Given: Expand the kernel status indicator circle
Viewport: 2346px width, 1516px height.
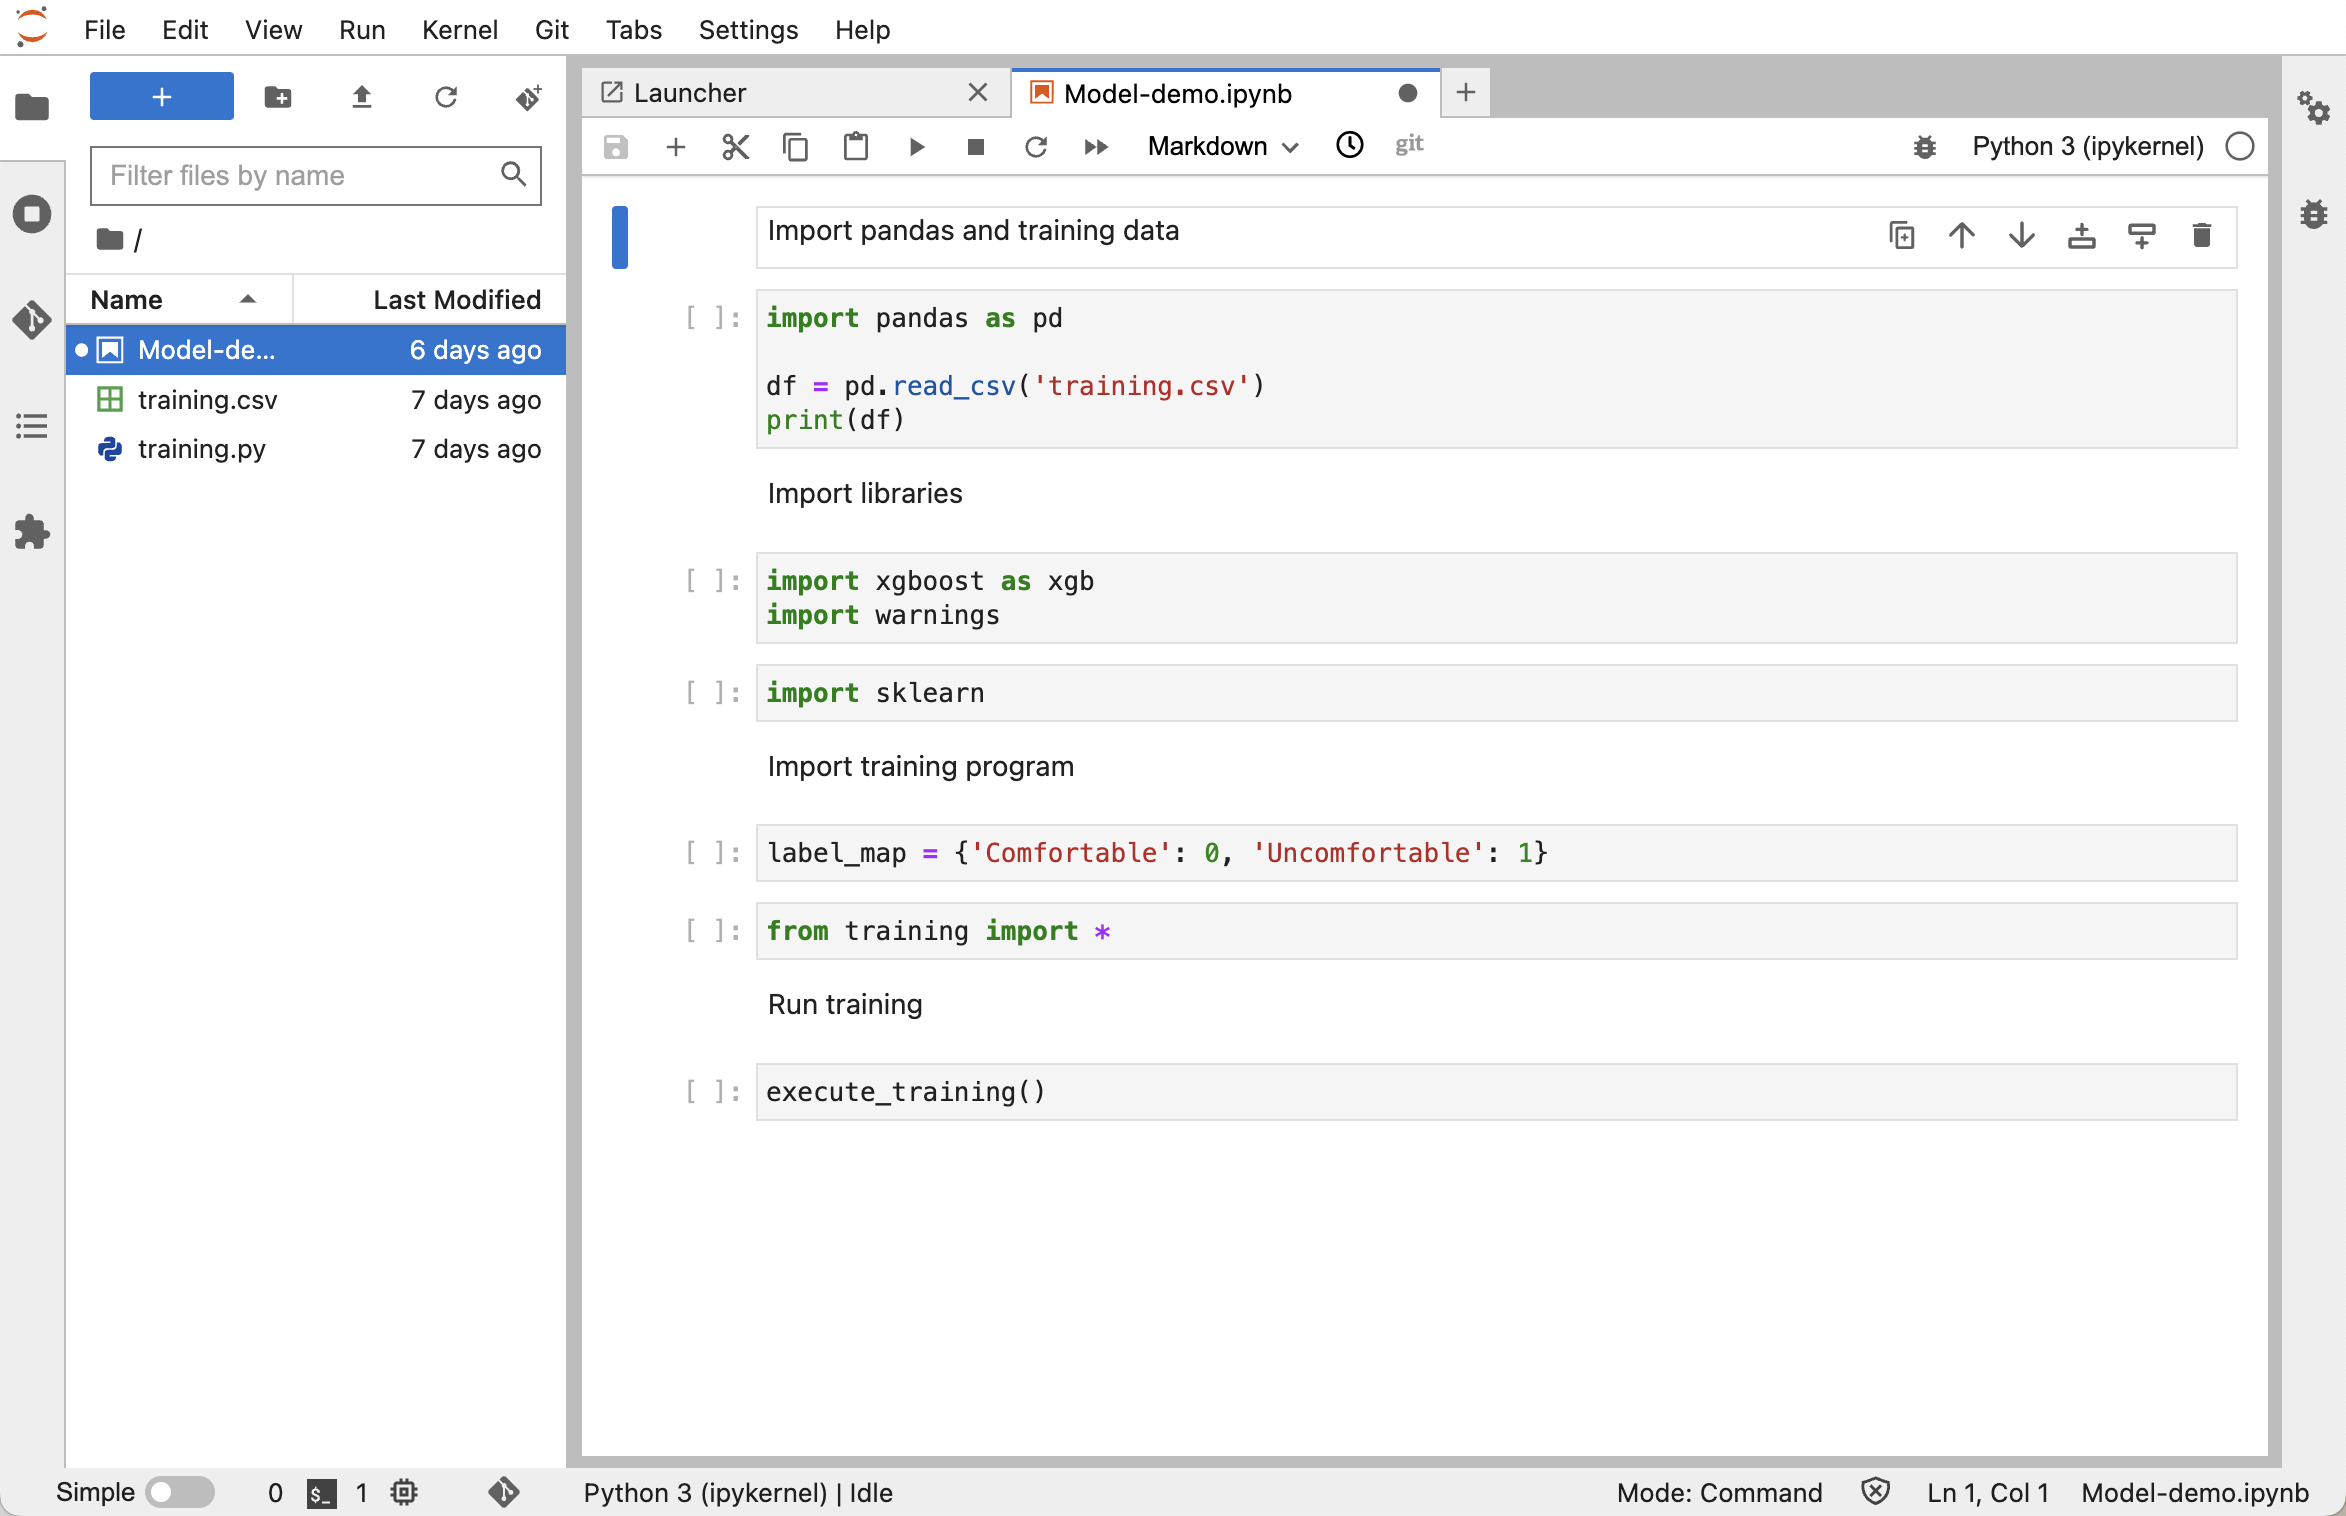Looking at the screenshot, I should pyautogui.click(x=2240, y=145).
